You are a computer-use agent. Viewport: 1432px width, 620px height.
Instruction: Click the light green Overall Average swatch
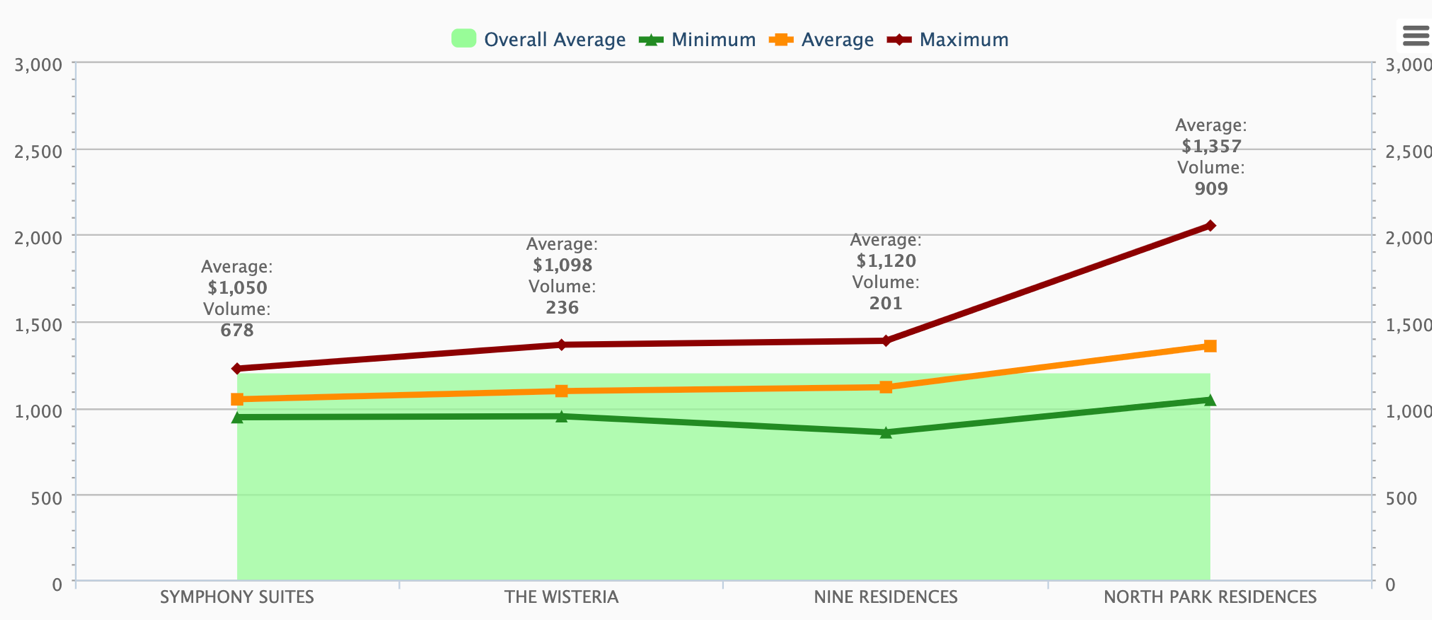[x=463, y=39]
